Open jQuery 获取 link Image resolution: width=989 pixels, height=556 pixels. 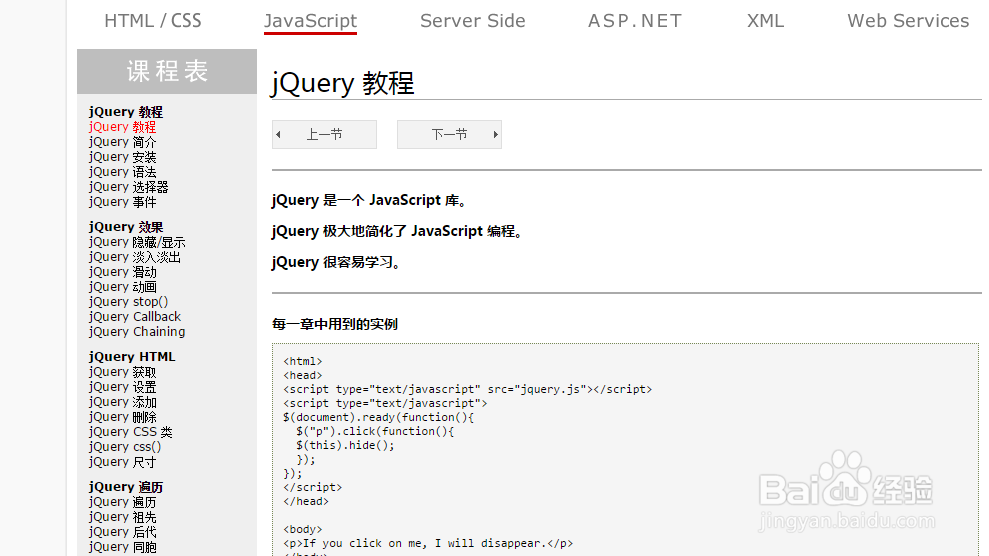coord(122,372)
